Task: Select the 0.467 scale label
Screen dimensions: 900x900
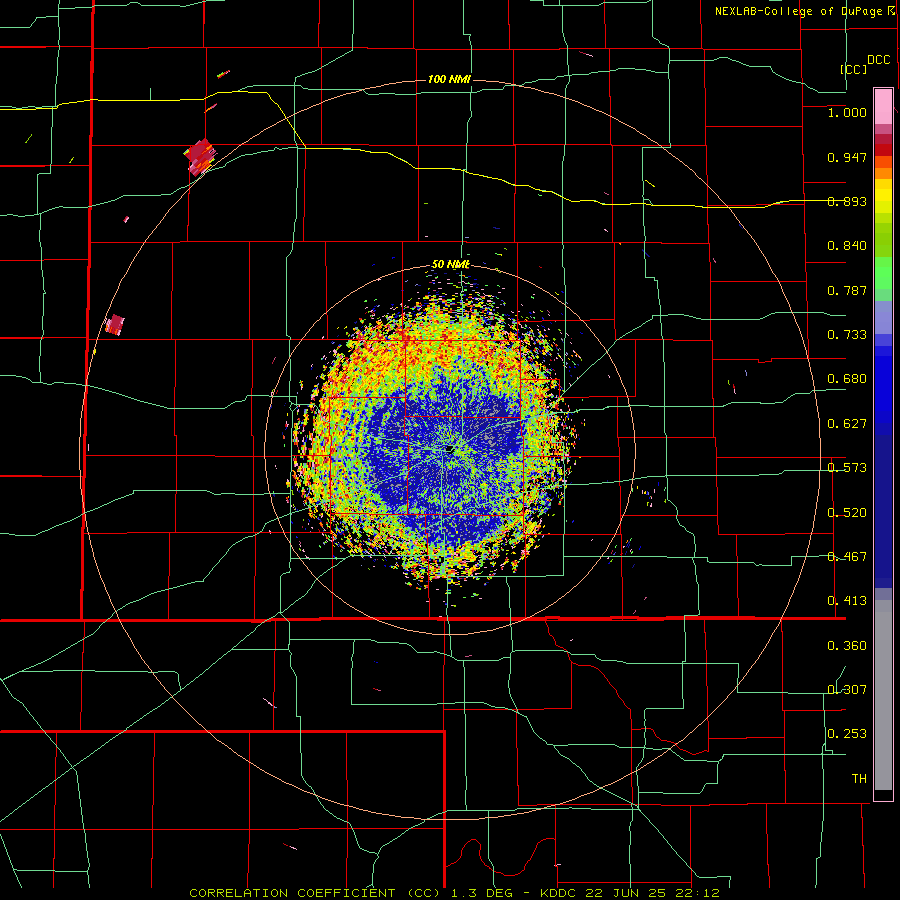Action: [x=847, y=557]
